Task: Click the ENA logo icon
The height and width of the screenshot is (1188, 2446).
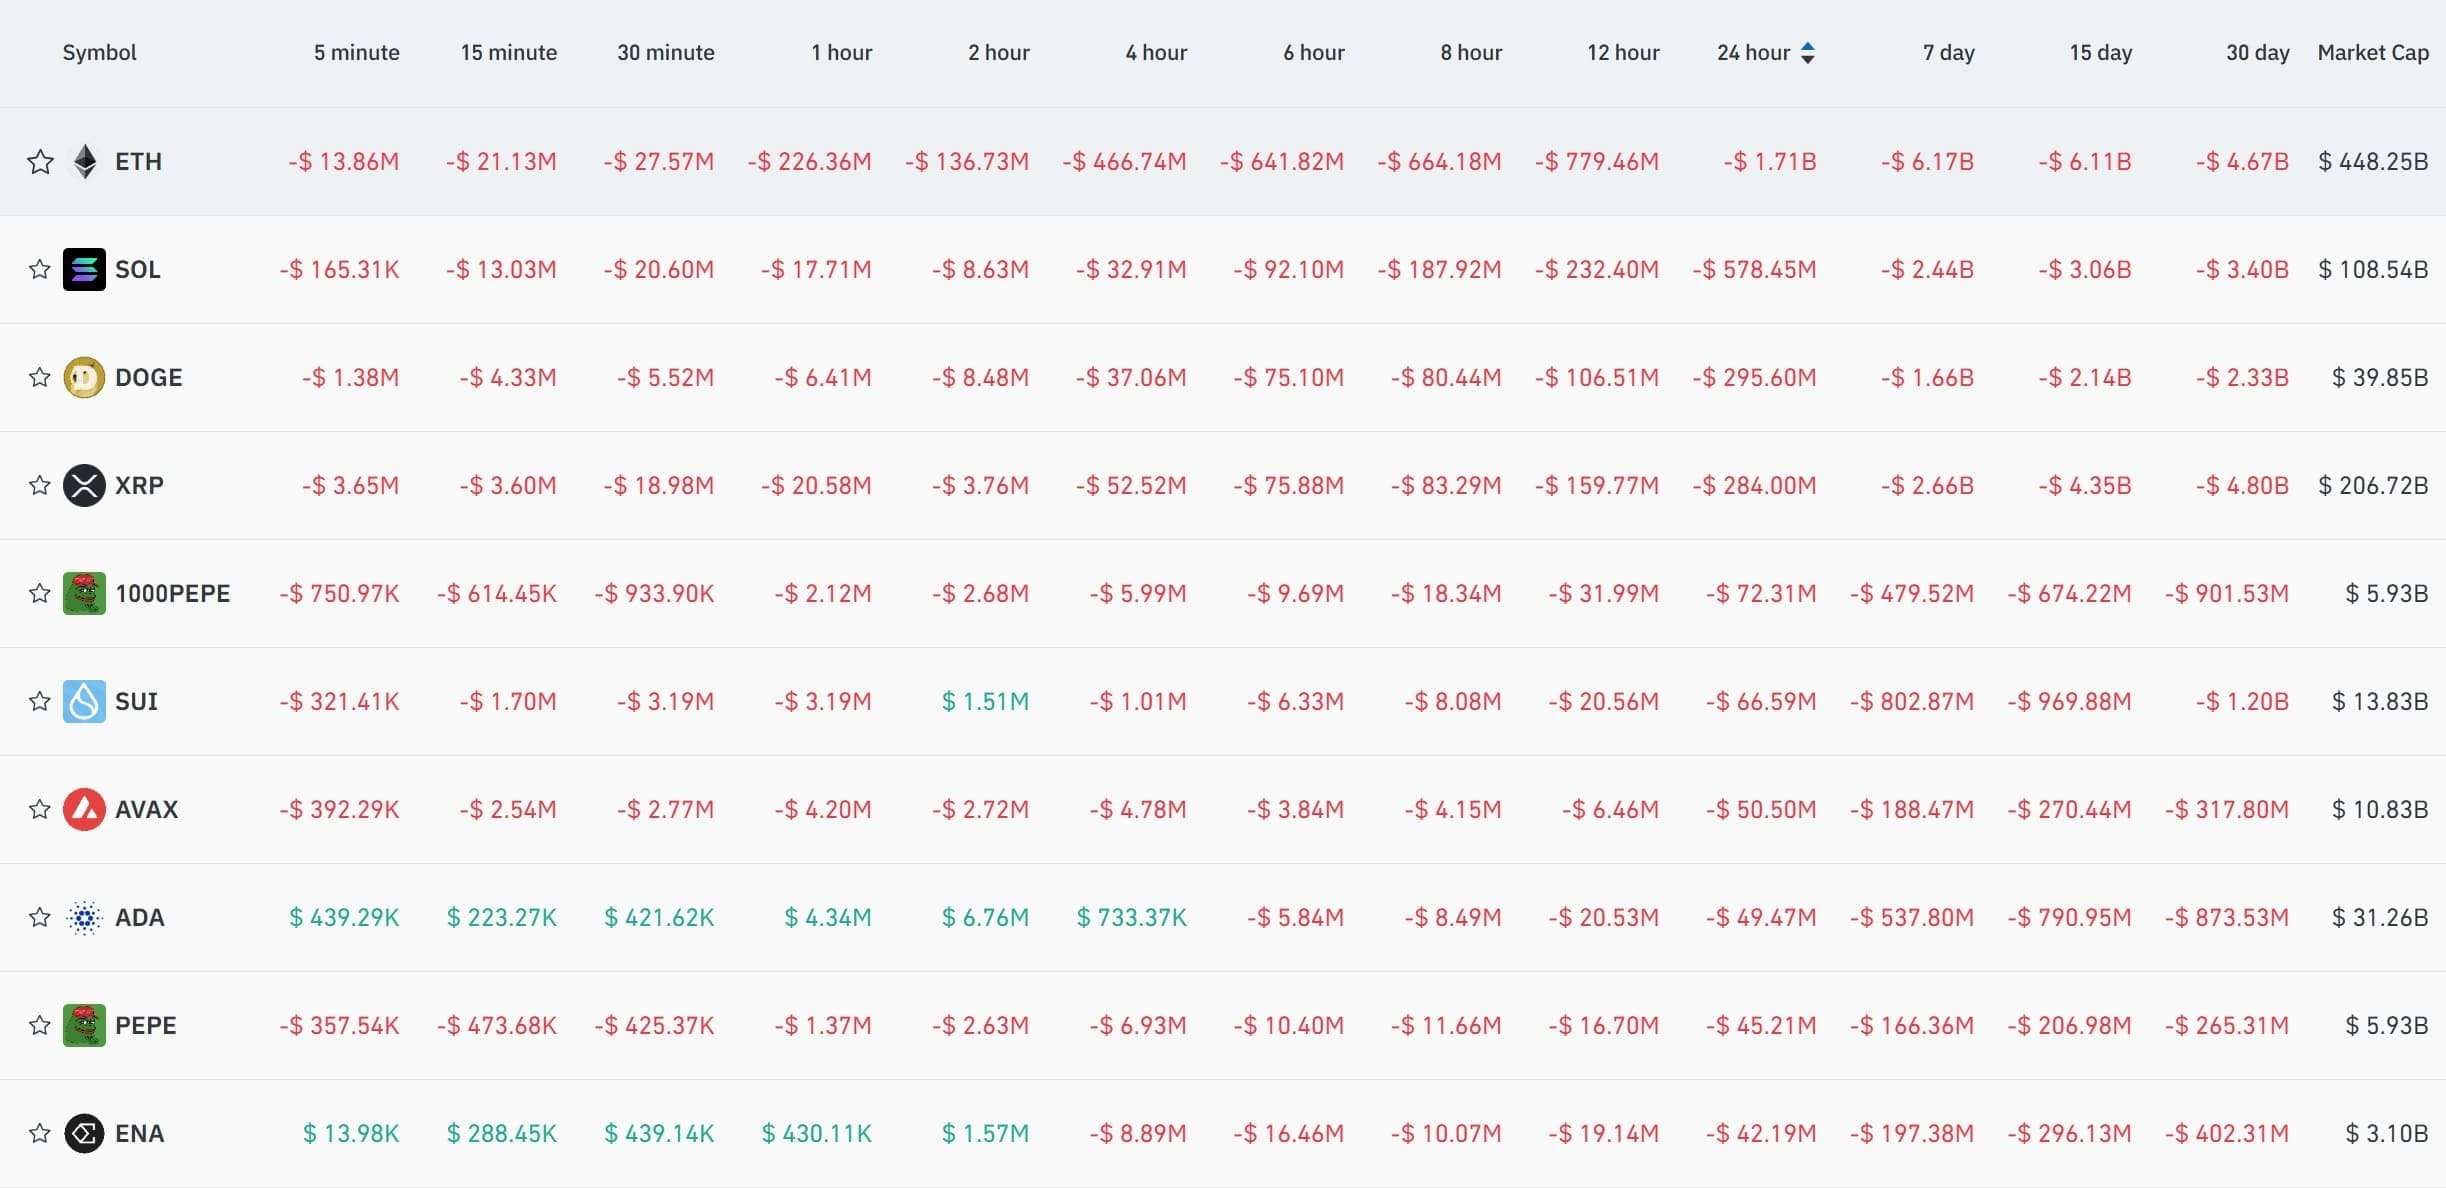Action: point(84,1134)
